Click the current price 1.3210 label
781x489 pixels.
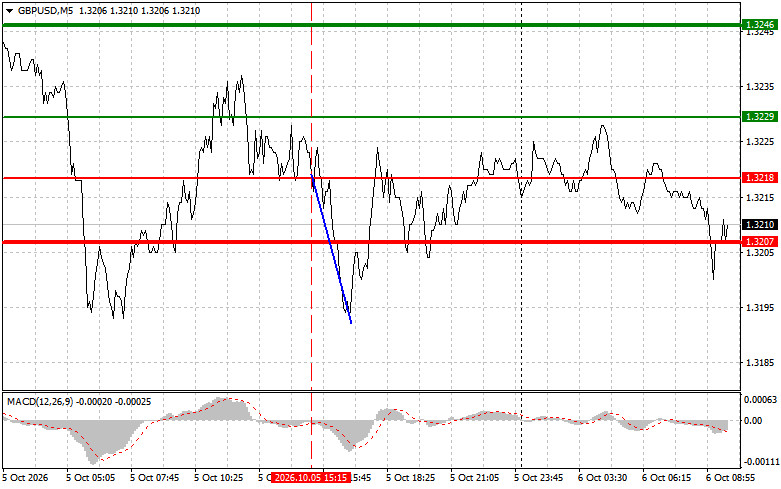coord(759,225)
